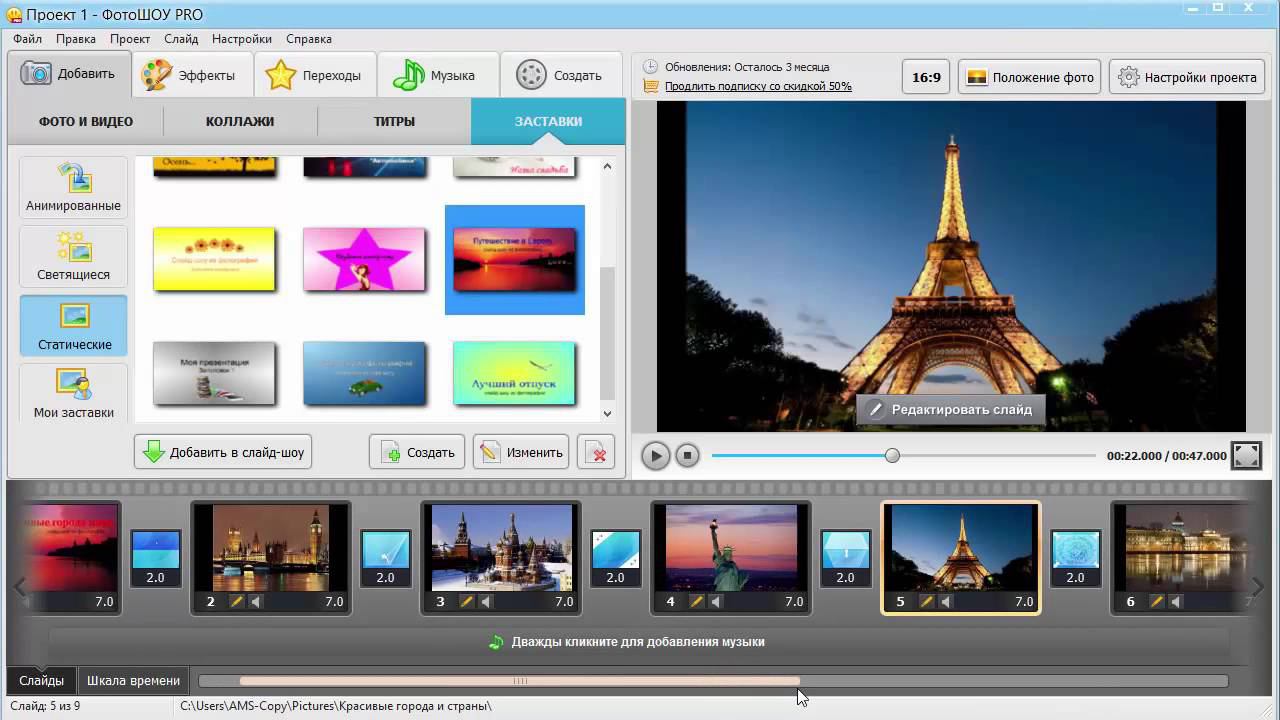Screen dimensions: 1280x720
Task: Click the sound icon on slide 4
Action: coord(716,602)
